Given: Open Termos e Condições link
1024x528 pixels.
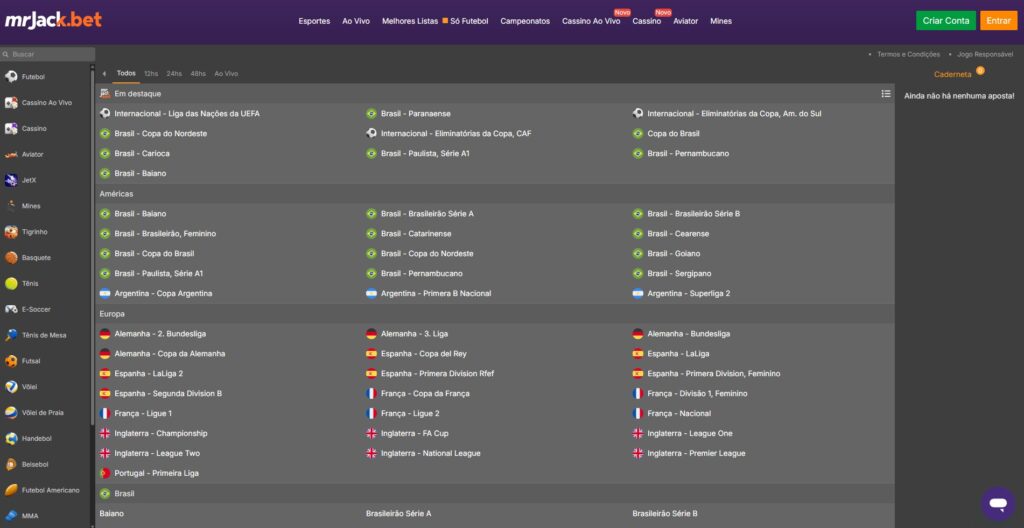Looking at the screenshot, I should pyautogui.click(x=908, y=54).
